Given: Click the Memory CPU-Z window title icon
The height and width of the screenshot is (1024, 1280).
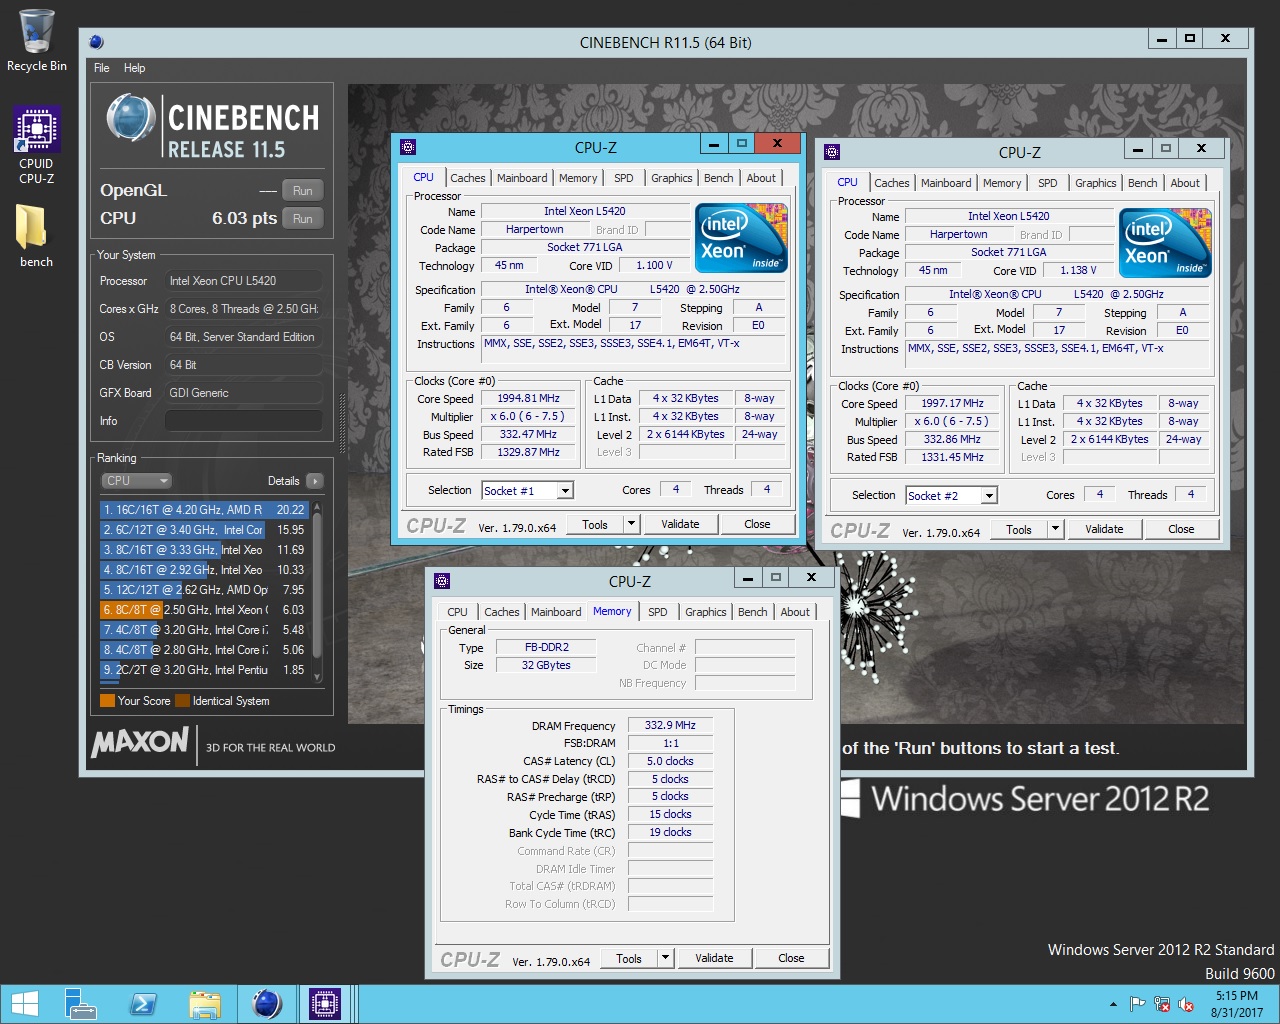Looking at the screenshot, I should coord(442,581).
